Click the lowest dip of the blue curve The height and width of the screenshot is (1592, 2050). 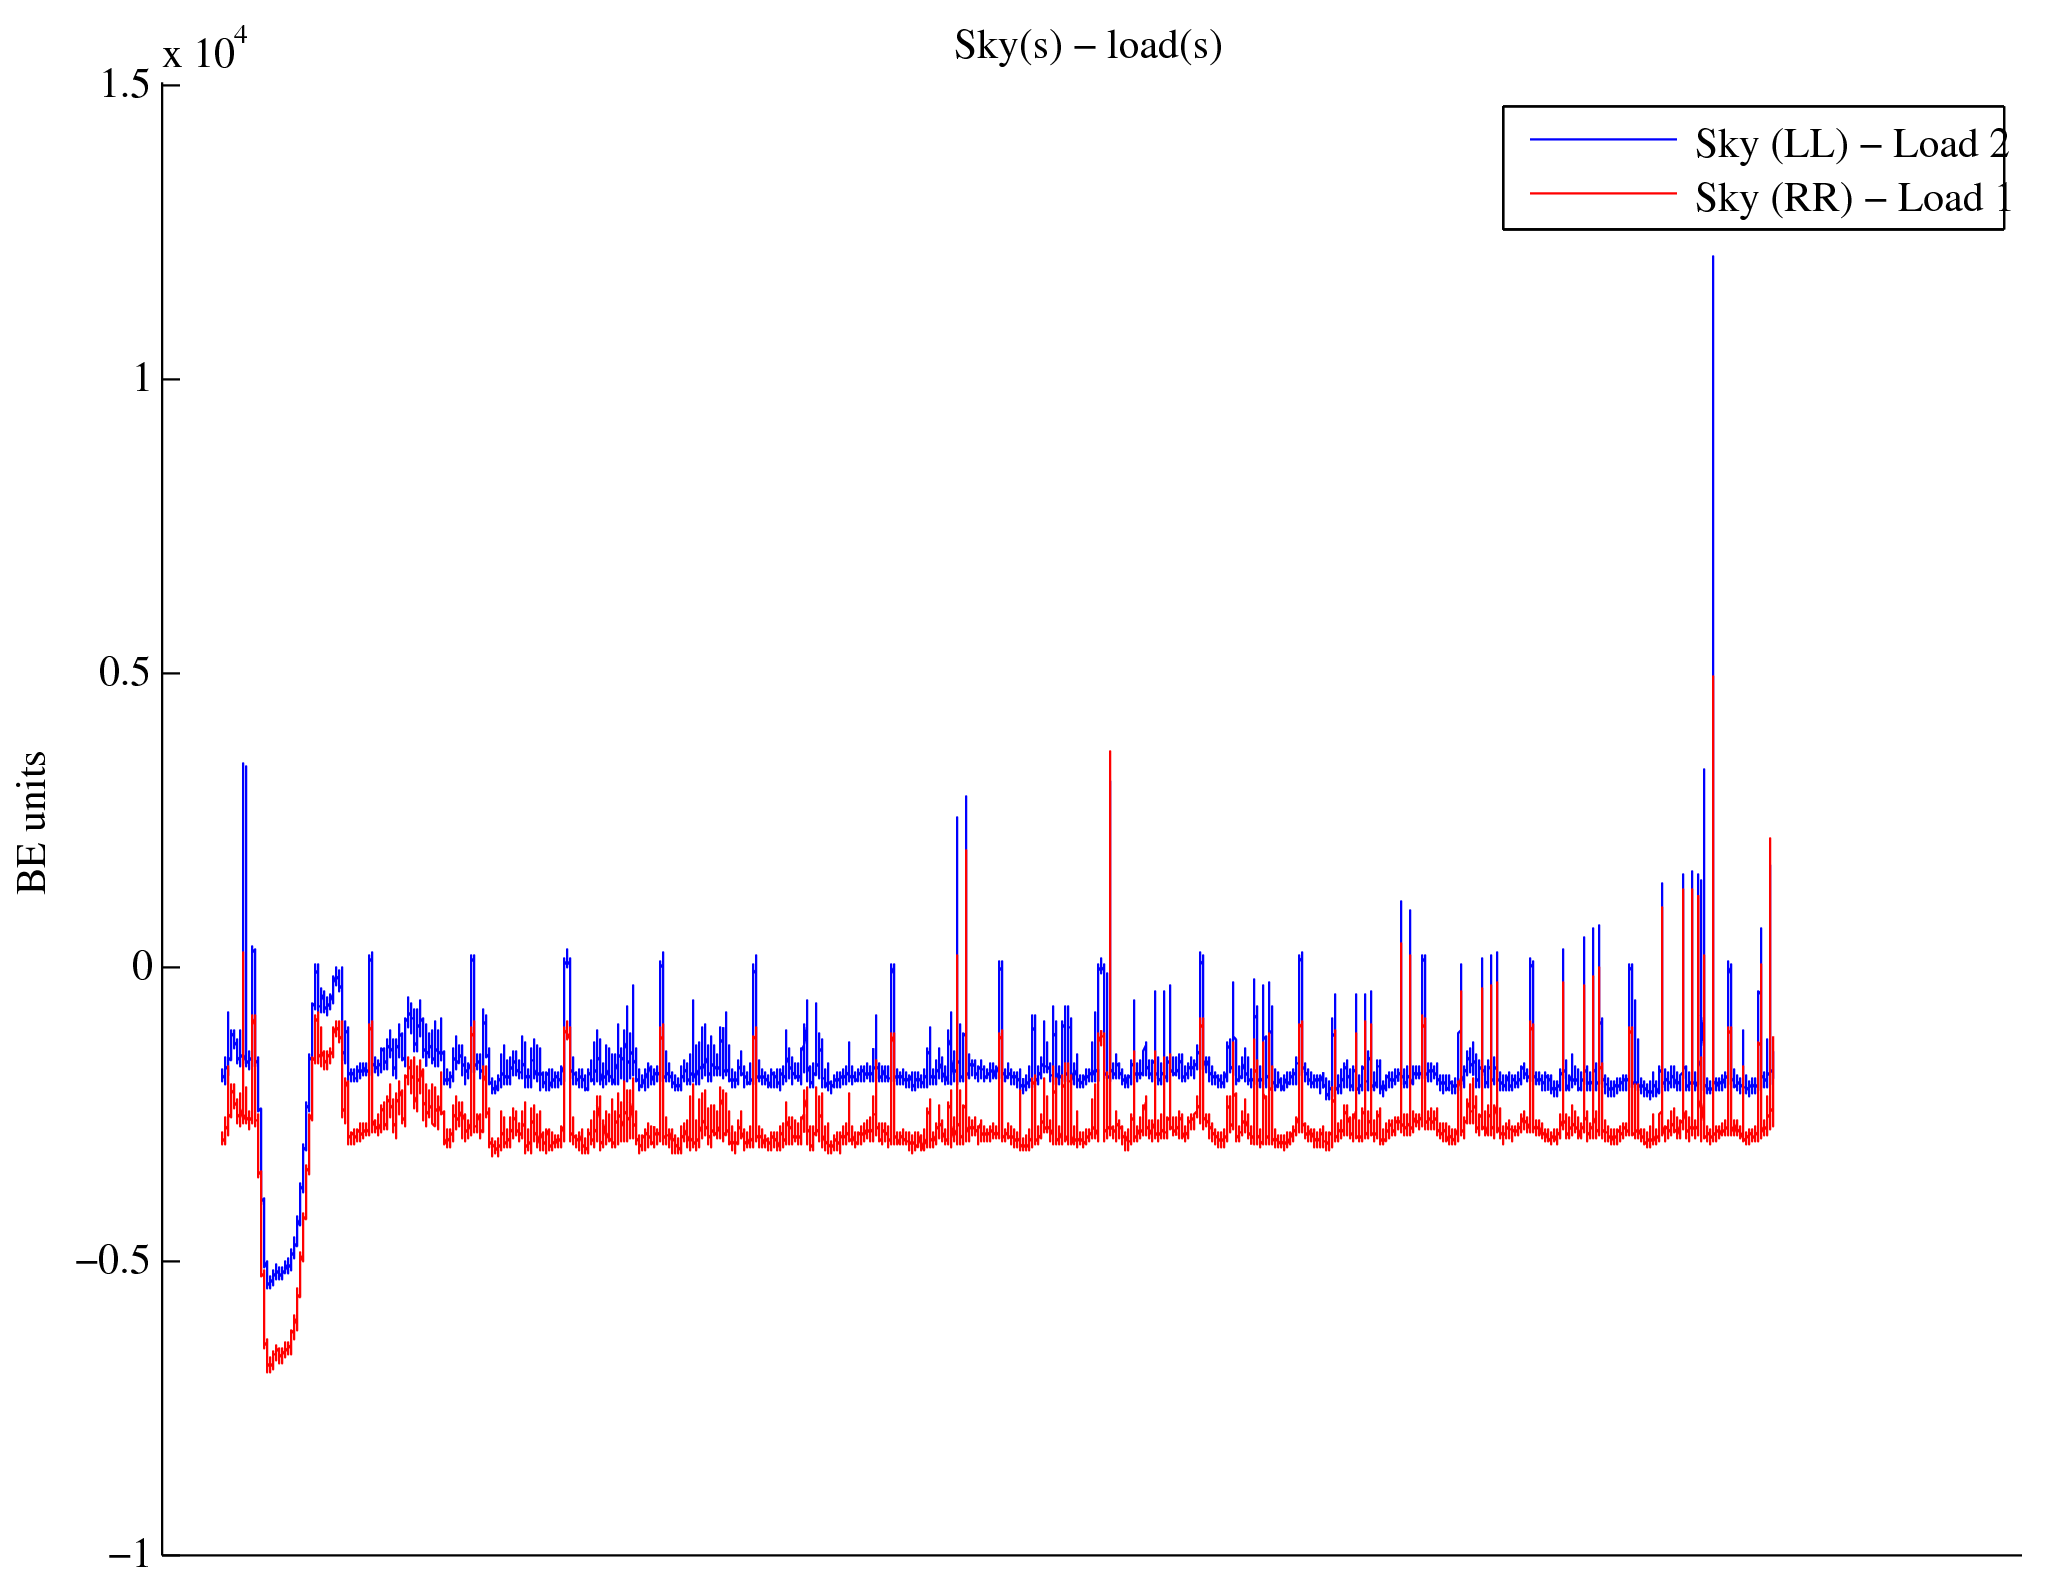pyautogui.click(x=268, y=1285)
